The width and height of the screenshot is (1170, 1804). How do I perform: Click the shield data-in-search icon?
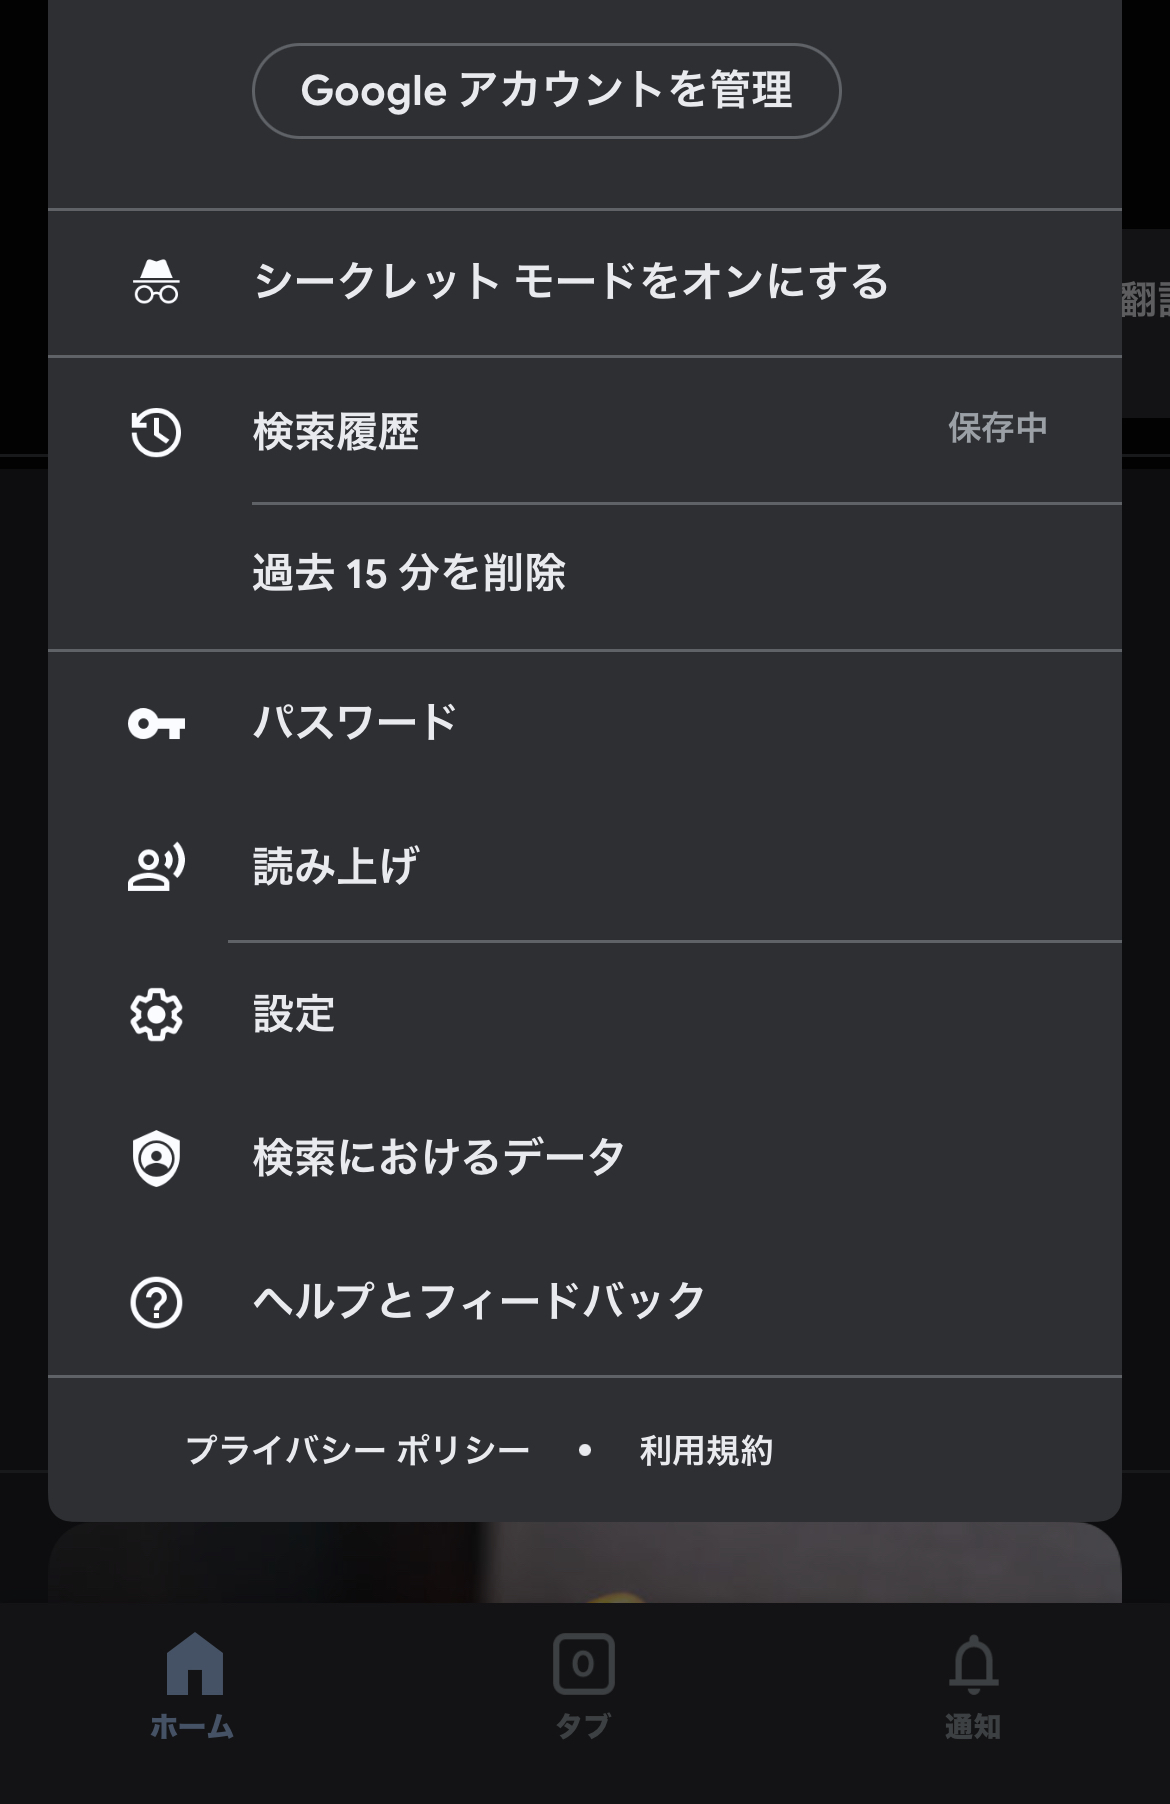coord(156,1158)
